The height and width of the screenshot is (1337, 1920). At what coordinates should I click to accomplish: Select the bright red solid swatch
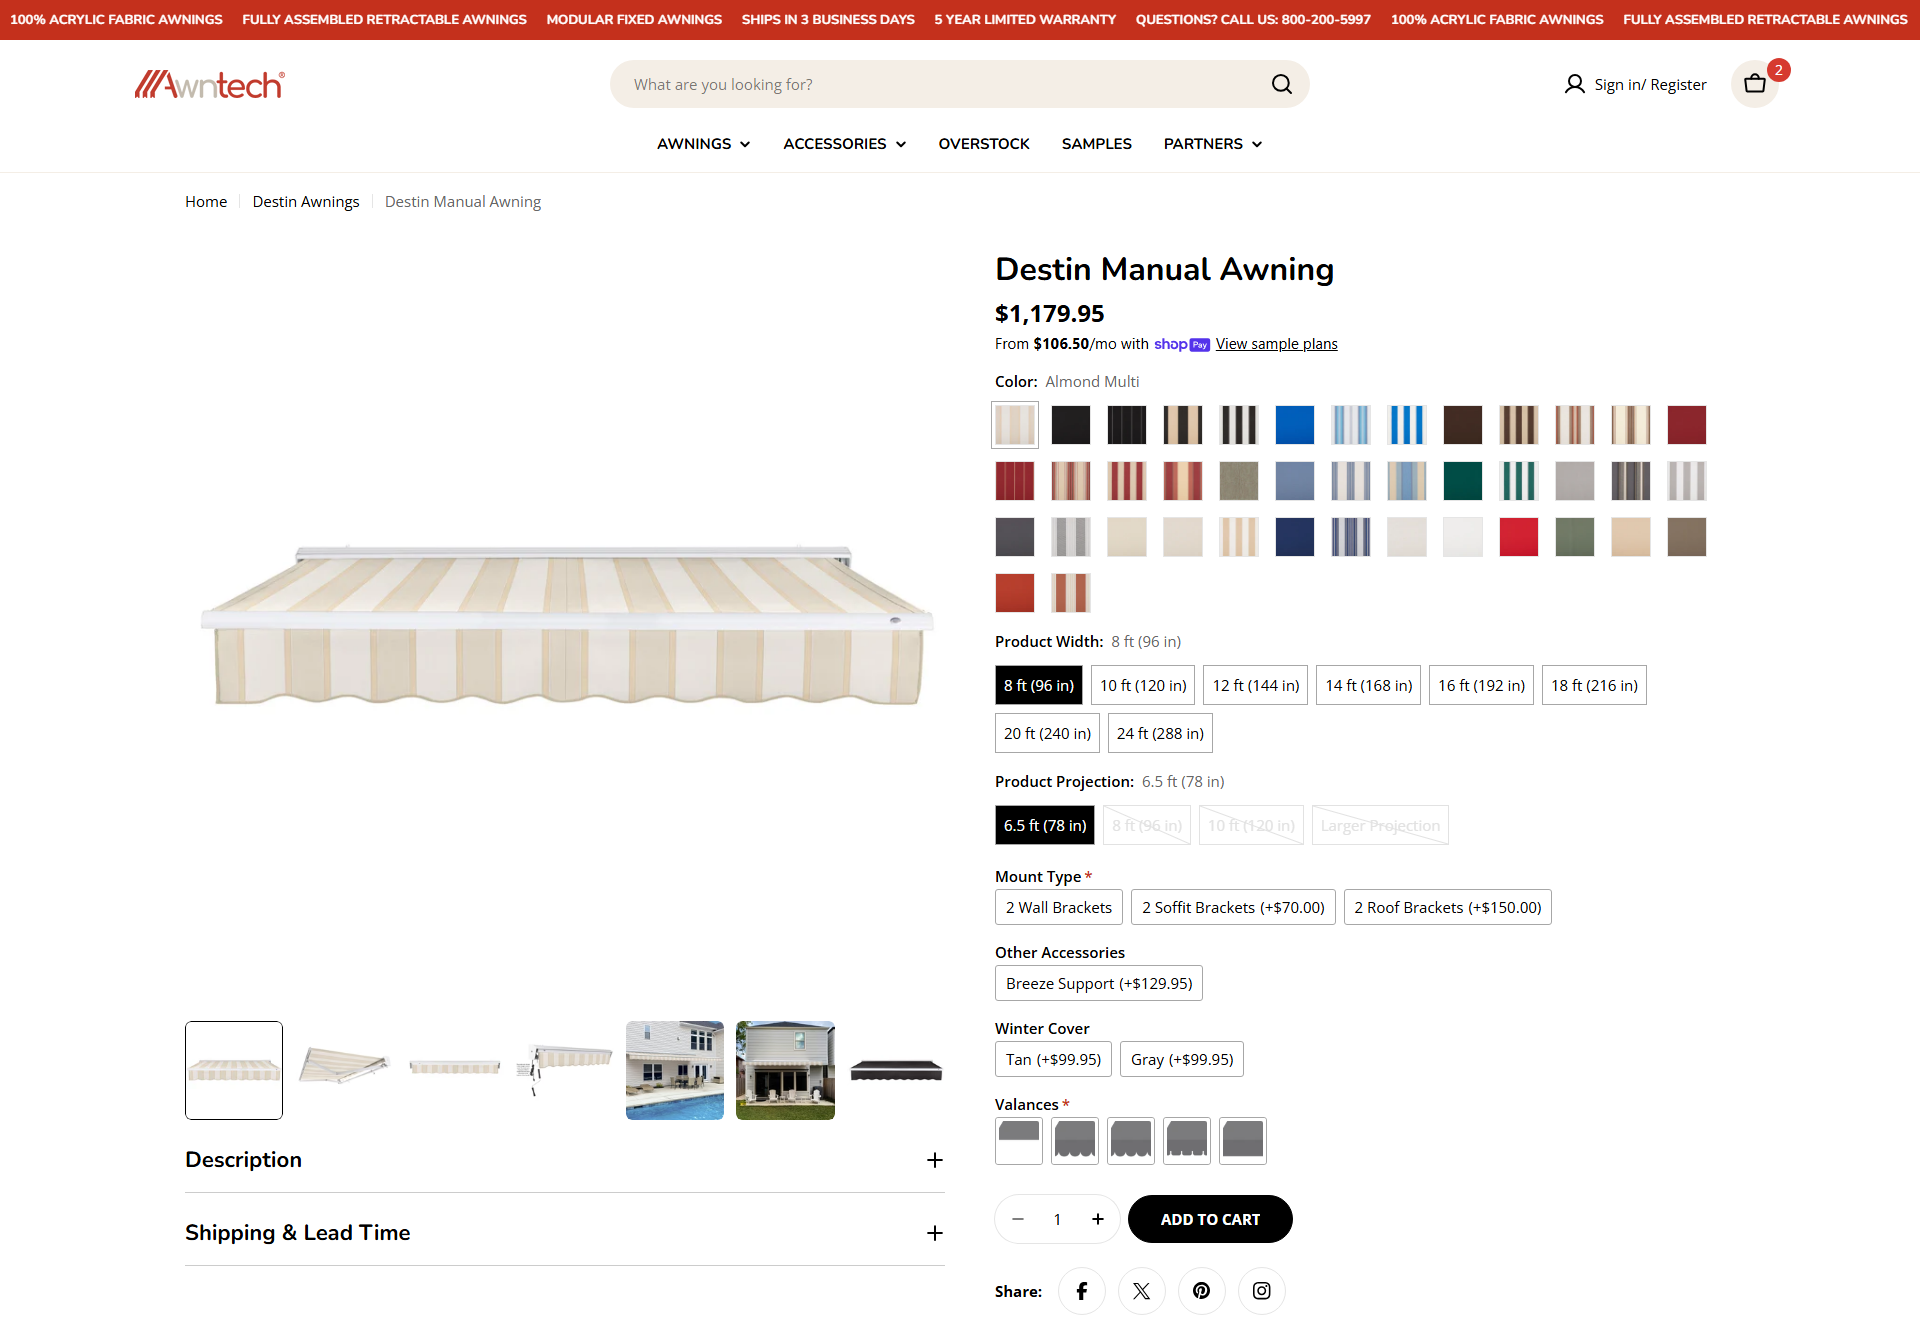pos(1519,537)
